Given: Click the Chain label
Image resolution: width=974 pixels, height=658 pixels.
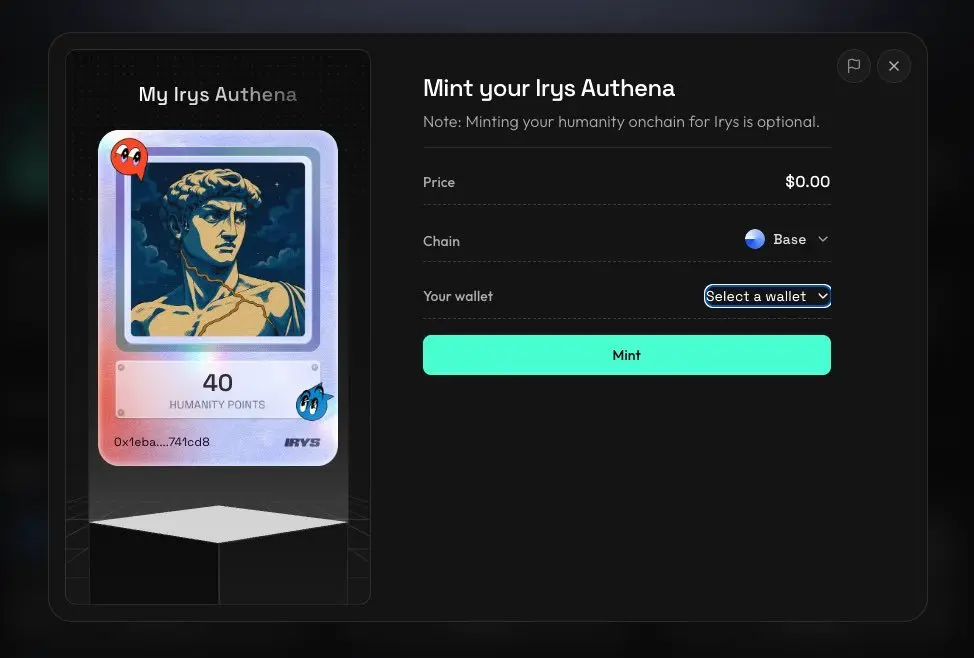Looking at the screenshot, I should tap(441, 241).
